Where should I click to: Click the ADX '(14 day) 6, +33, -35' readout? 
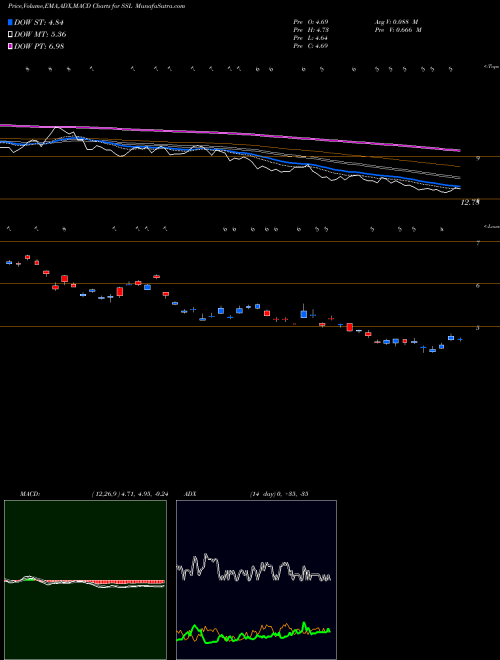(x=279, y=494)
